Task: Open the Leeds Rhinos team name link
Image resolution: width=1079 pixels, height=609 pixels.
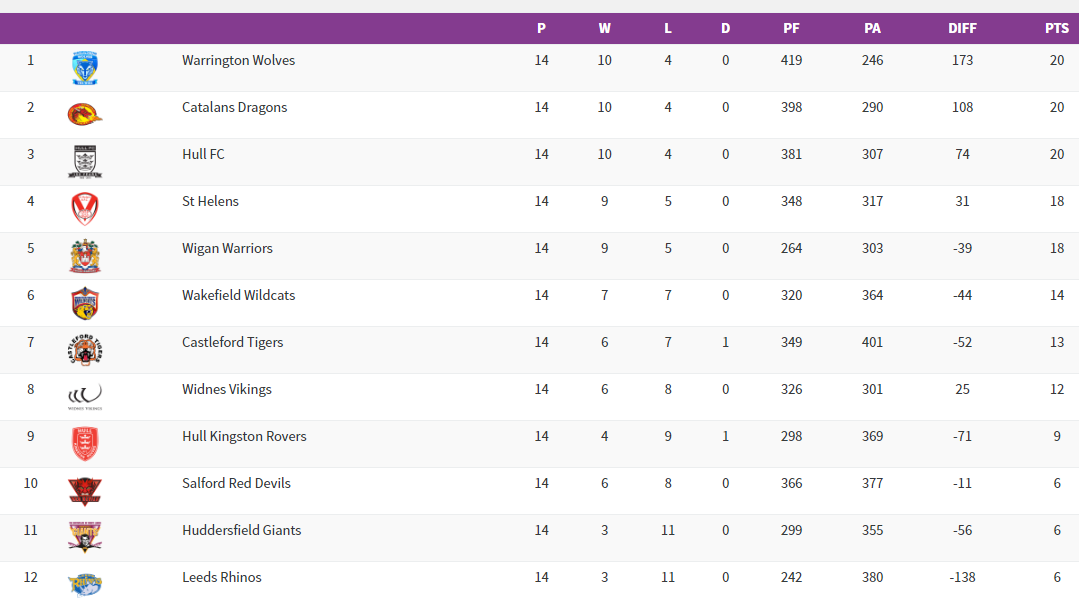Action: 222,577
